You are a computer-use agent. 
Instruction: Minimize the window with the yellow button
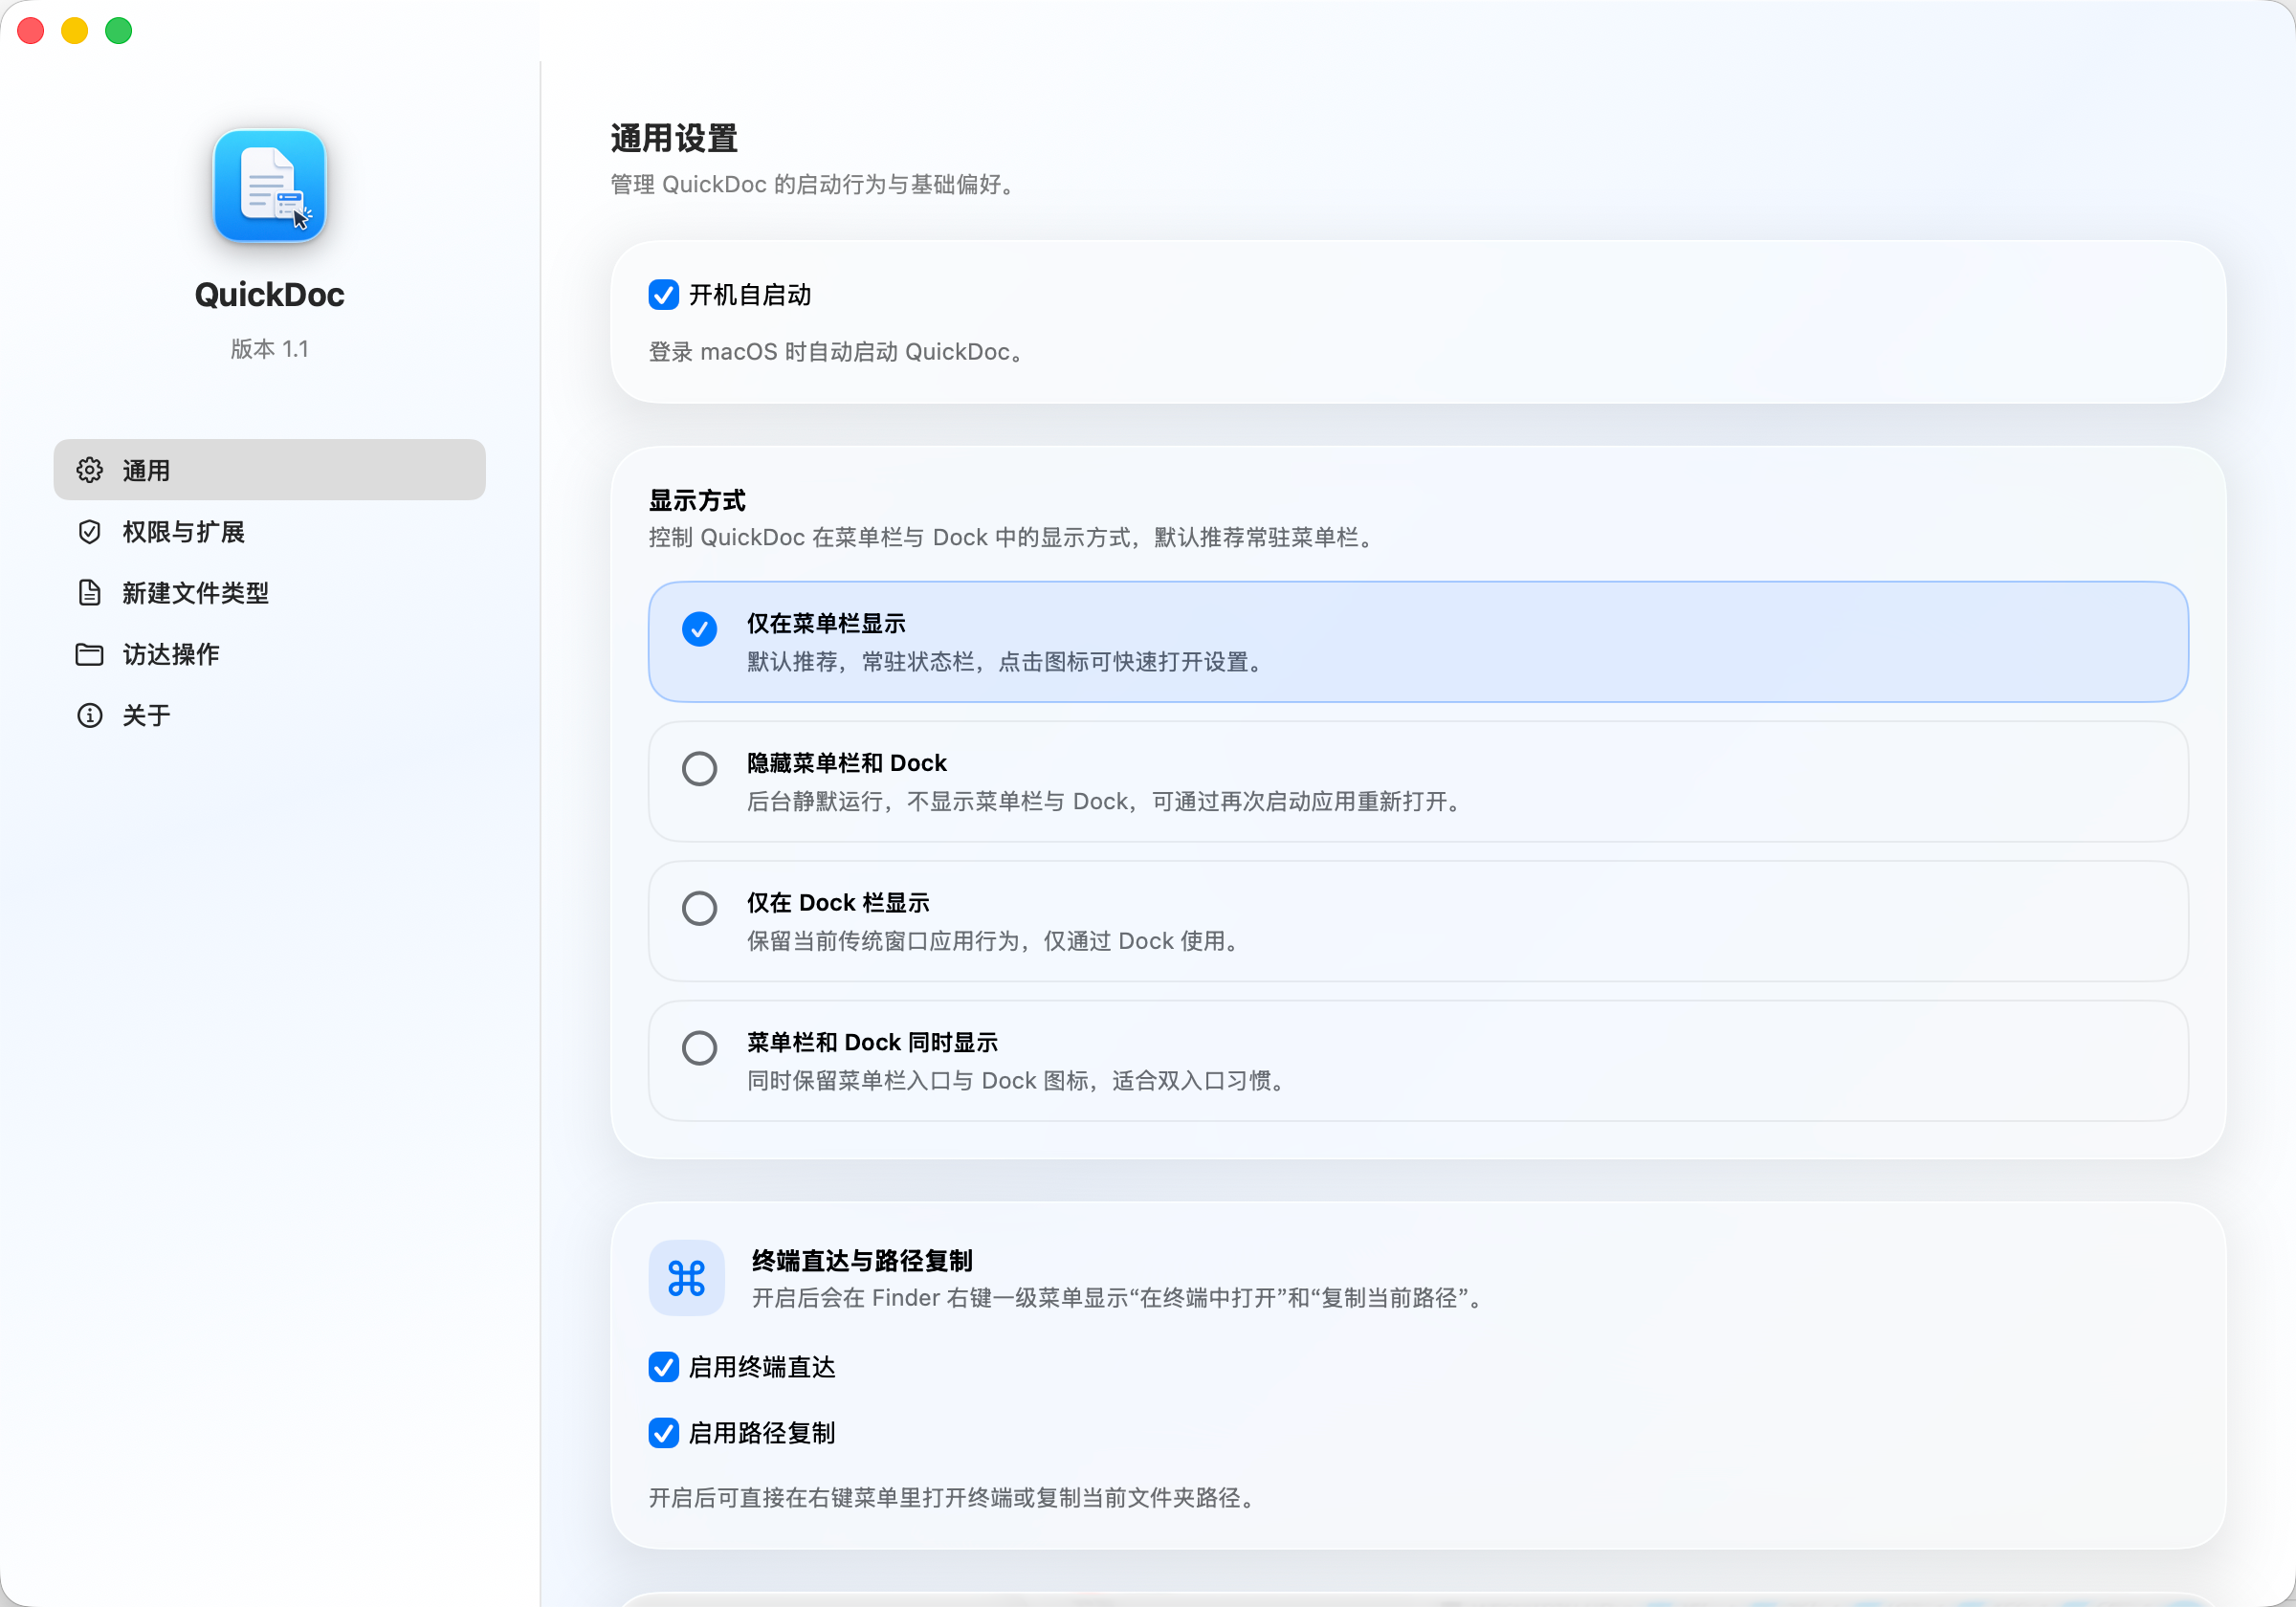[75, 31]
